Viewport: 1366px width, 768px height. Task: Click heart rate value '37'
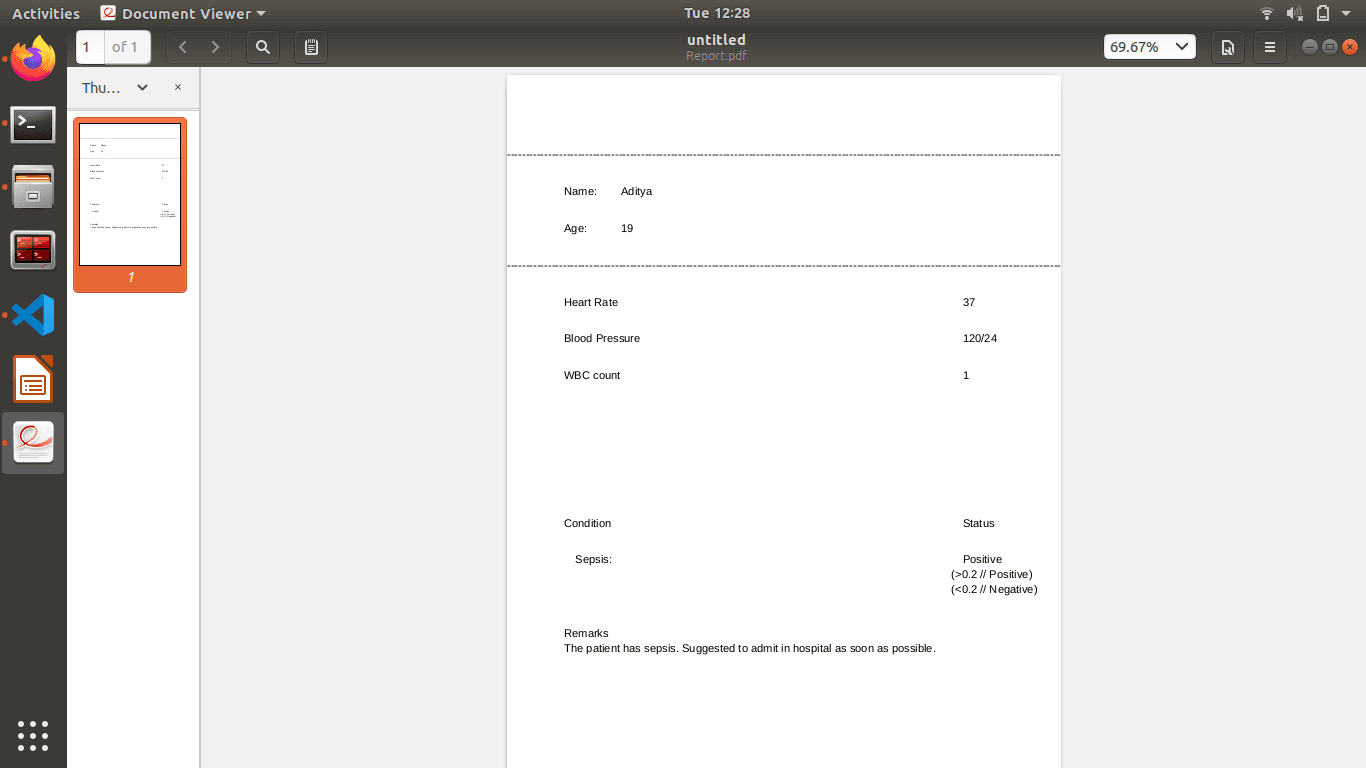969,302
